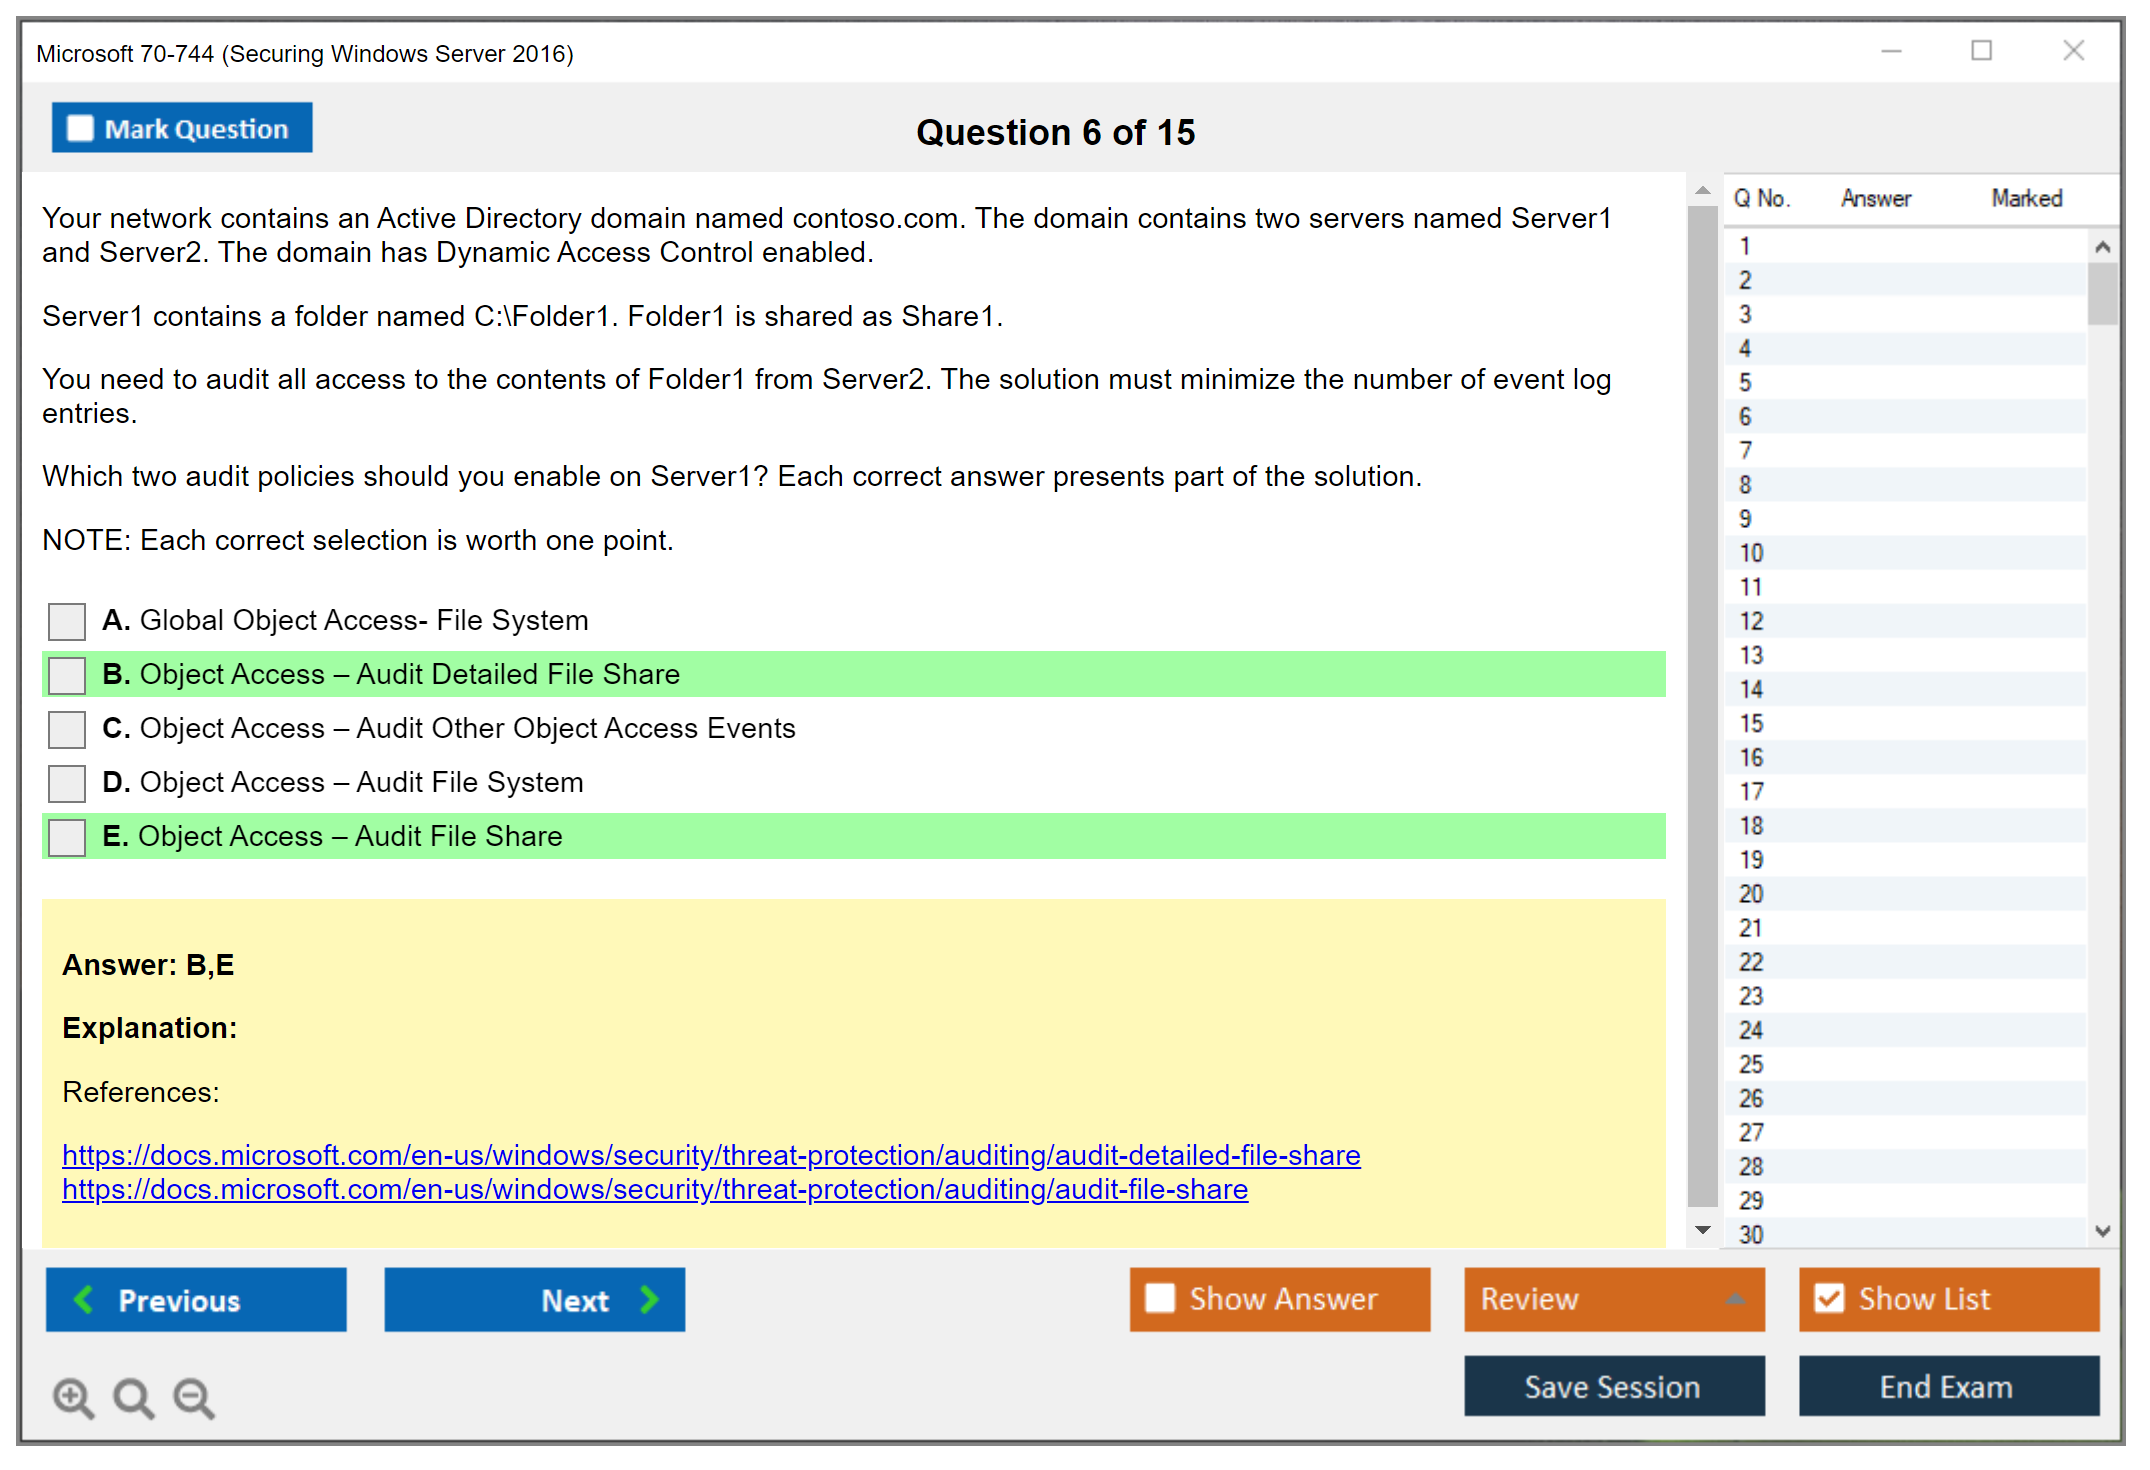2150x1470 pixels.
Task: Check option E Audit File Share
Action: pyautogui.click(x=67, y=837)
